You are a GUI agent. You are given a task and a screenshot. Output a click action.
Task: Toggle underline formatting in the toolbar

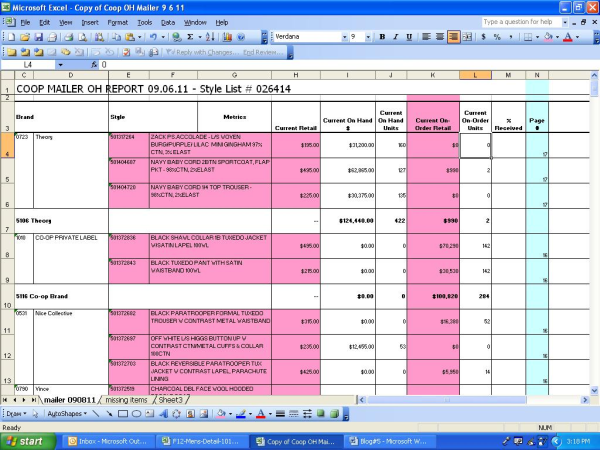pos(410,37)
